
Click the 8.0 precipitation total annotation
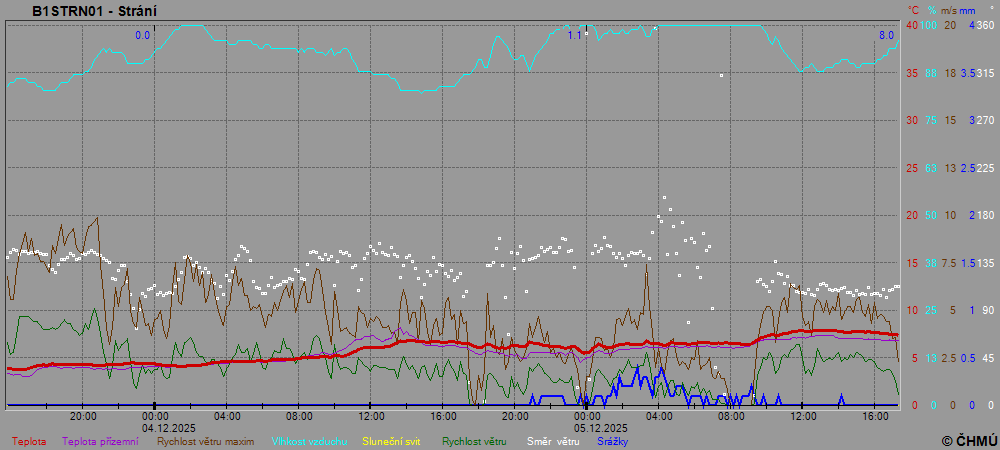886,35
